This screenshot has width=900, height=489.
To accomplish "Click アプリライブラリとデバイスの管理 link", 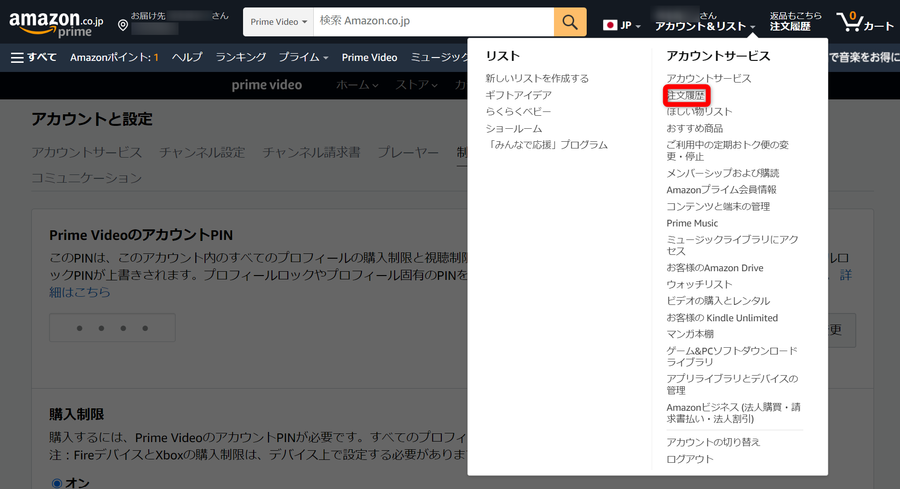I will (732, 385).
